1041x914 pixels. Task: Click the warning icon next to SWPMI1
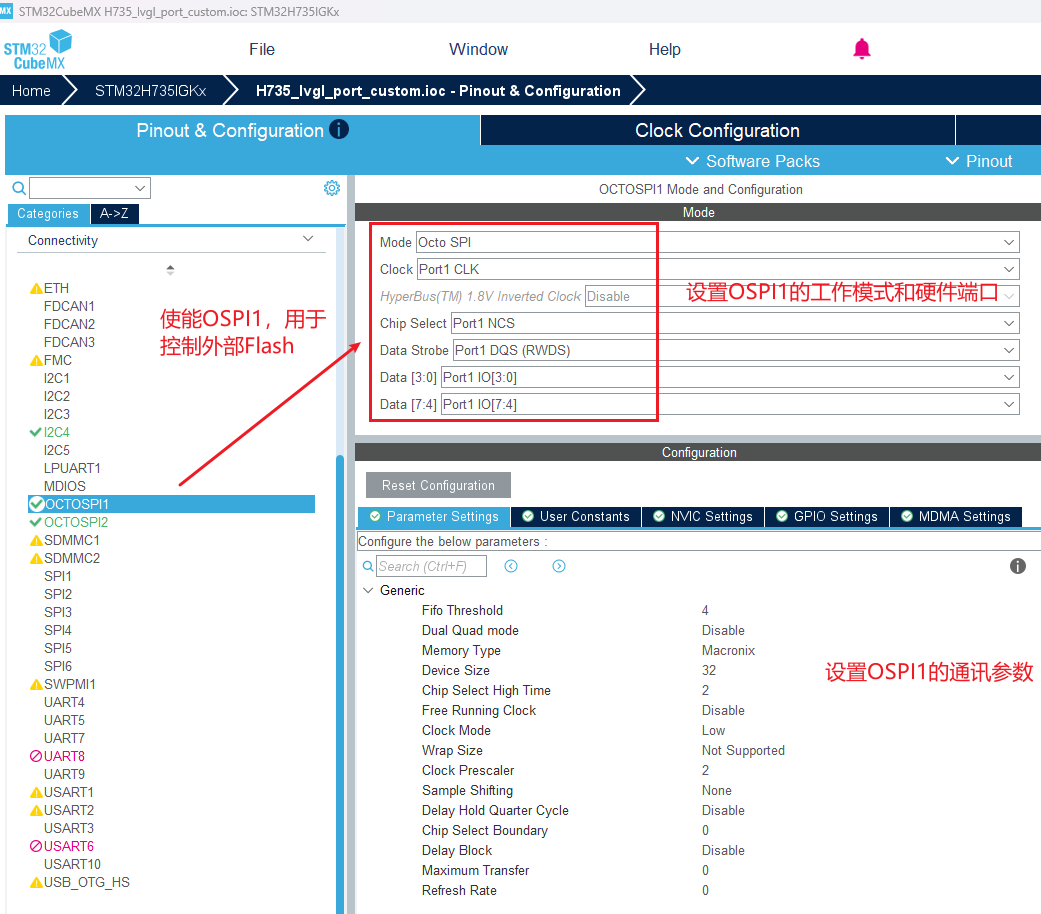(x=36, y=684)
